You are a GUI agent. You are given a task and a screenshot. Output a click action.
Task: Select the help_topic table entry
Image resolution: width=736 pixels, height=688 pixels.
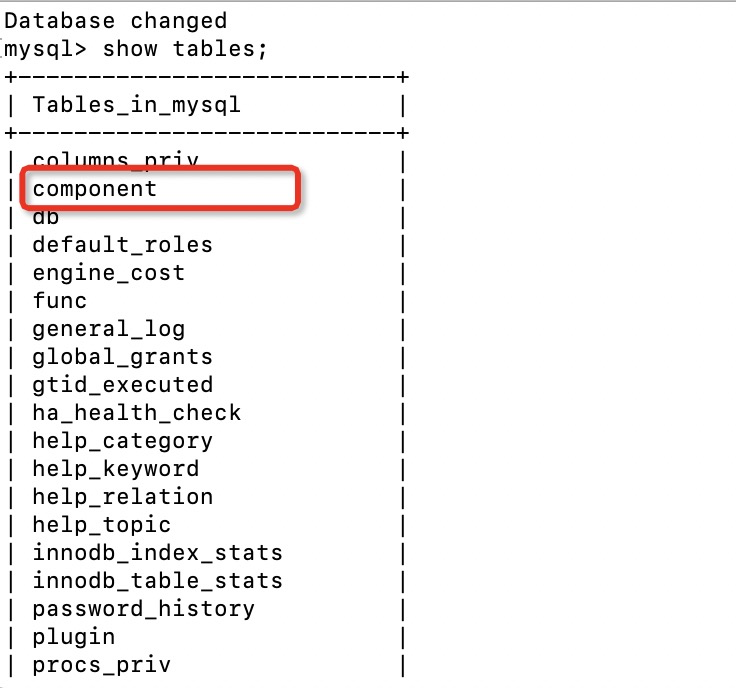tap(101, 524)
